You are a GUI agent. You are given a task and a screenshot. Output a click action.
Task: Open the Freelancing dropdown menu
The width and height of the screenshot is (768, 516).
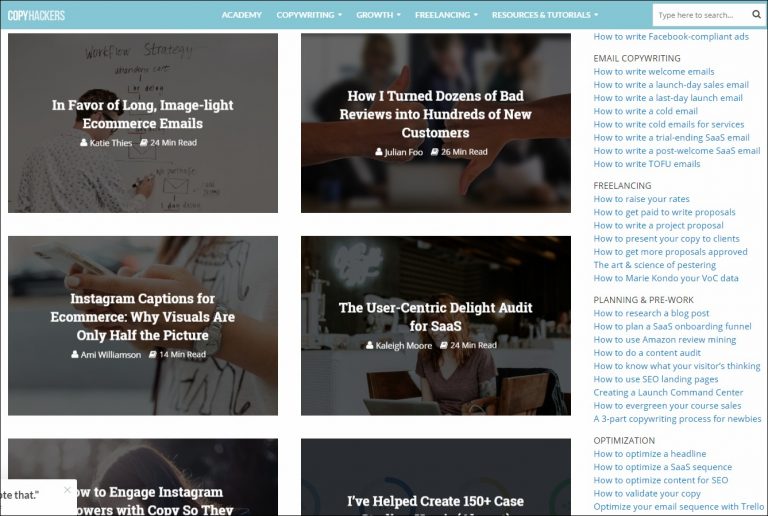[x=446, y=15]
